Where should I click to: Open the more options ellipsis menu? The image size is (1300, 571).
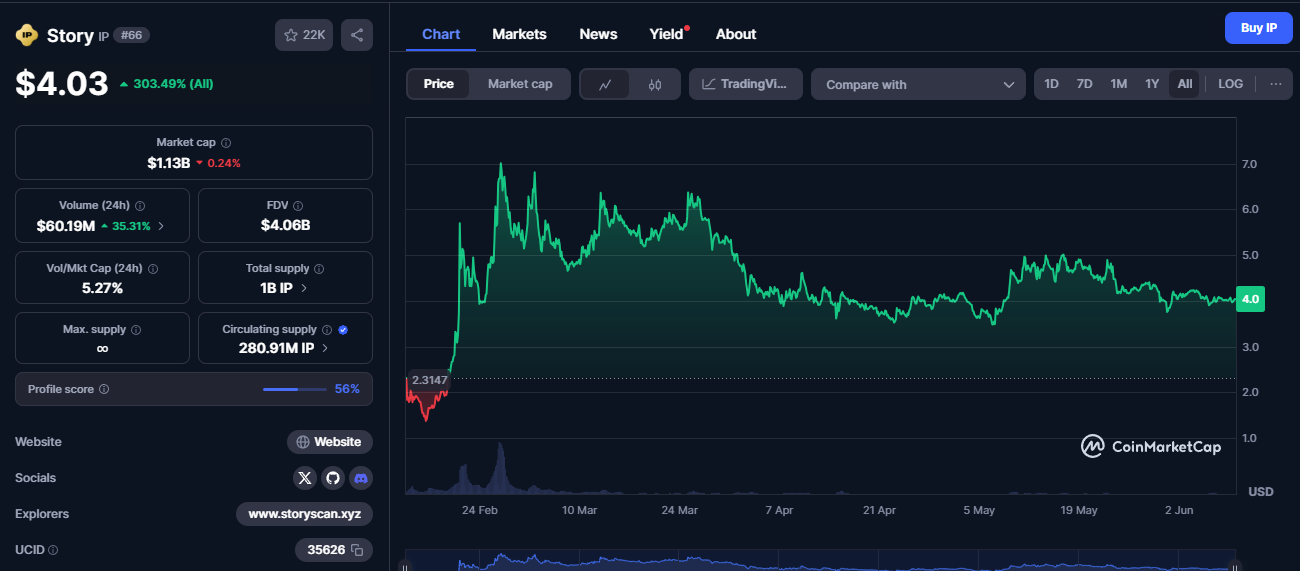pos(1275,84)
